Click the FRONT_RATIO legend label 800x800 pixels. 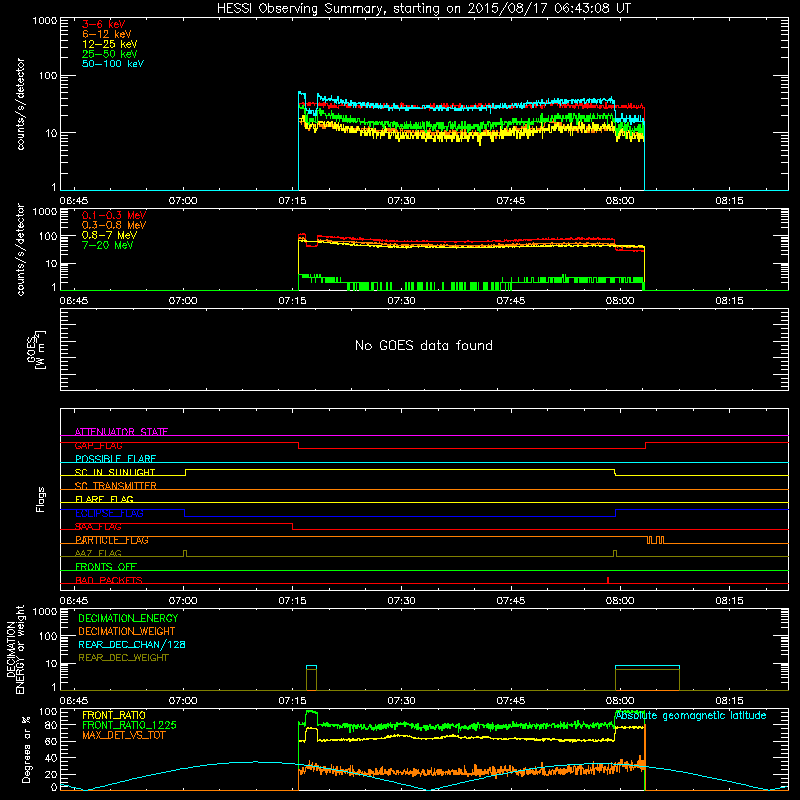[114, 715]
